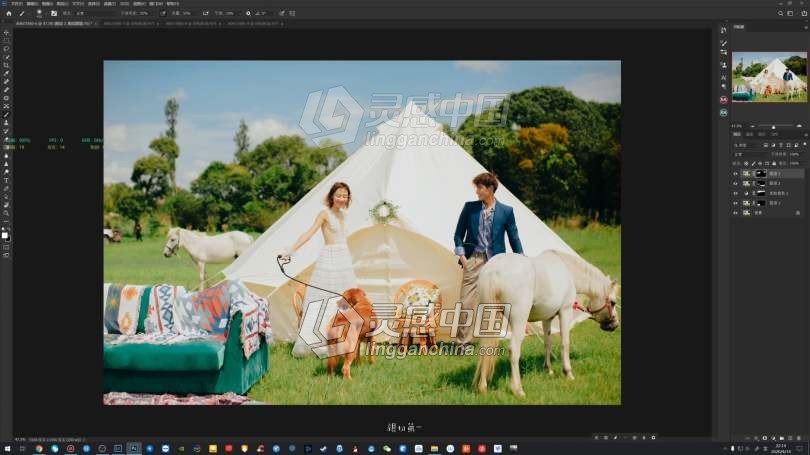Toggle lock all padlock in Layers panel
The height and width of the screenshot is (455, 810).
click(x=774, y=164)
